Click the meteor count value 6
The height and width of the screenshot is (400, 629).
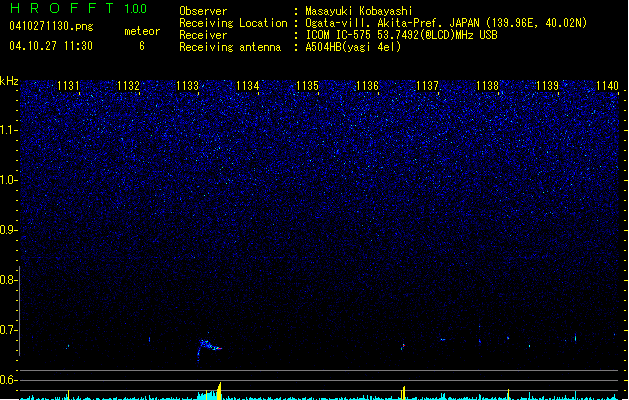(142, 46)
